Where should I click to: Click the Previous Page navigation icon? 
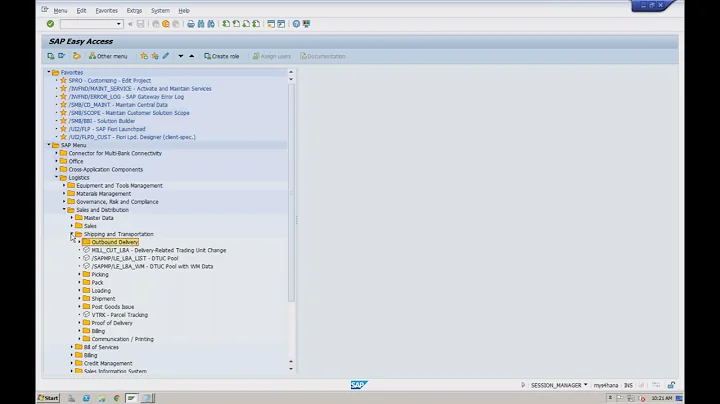pyautogui.click(x=236, y=24)
